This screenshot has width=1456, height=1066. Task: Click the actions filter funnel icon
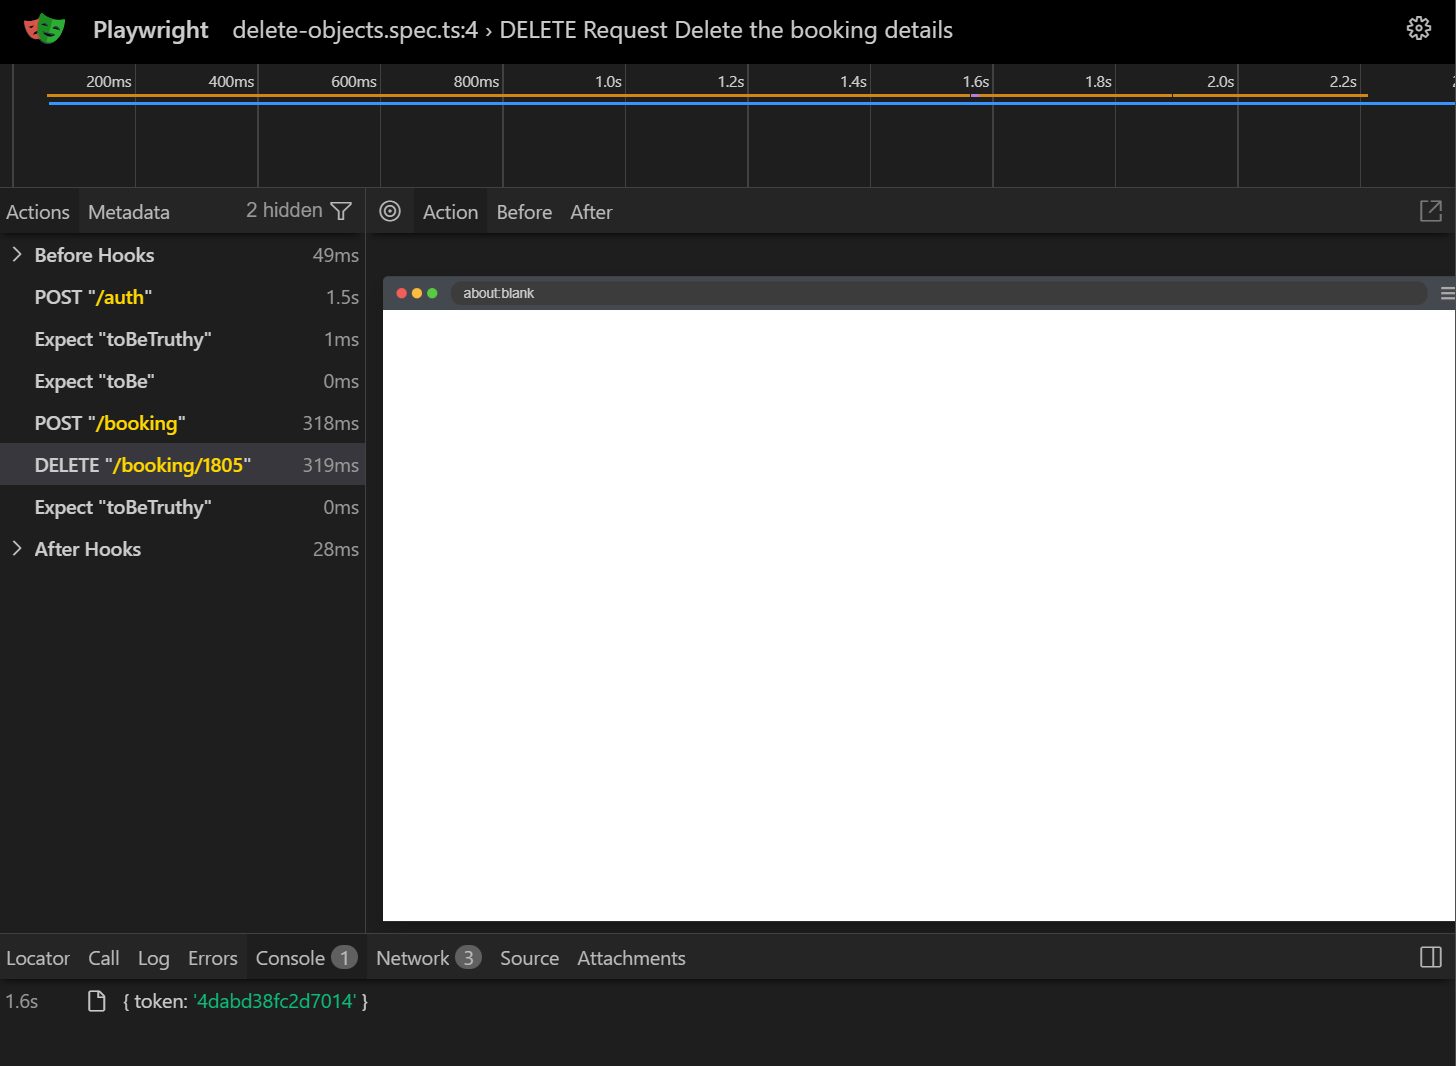tap(341, 210)
